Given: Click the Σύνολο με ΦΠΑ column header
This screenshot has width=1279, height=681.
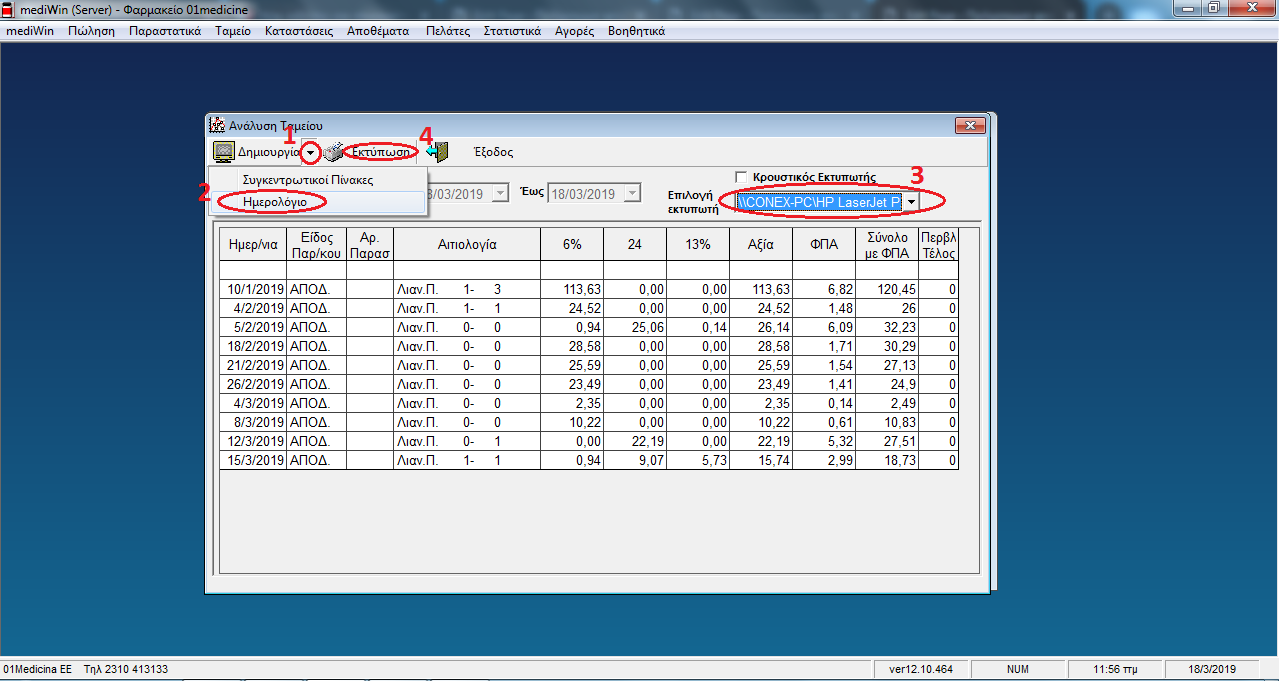Looking at the screenshot, I should [x=887, y=244].
